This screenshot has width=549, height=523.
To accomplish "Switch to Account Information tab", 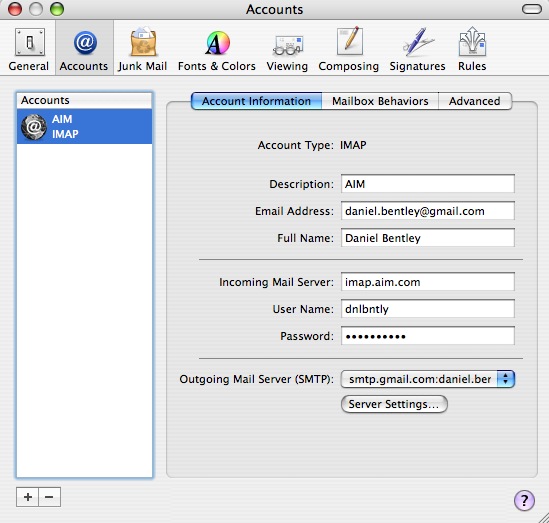I will coord(256,101).
